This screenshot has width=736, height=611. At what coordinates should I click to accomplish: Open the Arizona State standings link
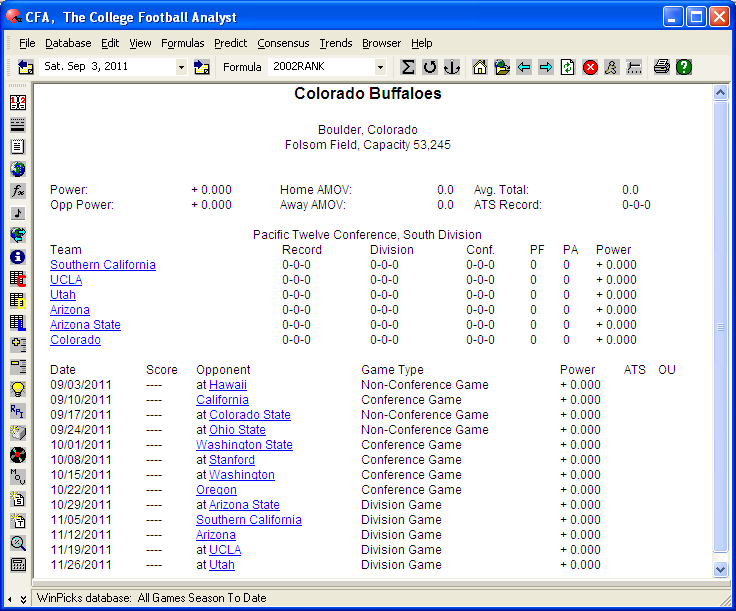pyautogui.click(x=85, y=325)
